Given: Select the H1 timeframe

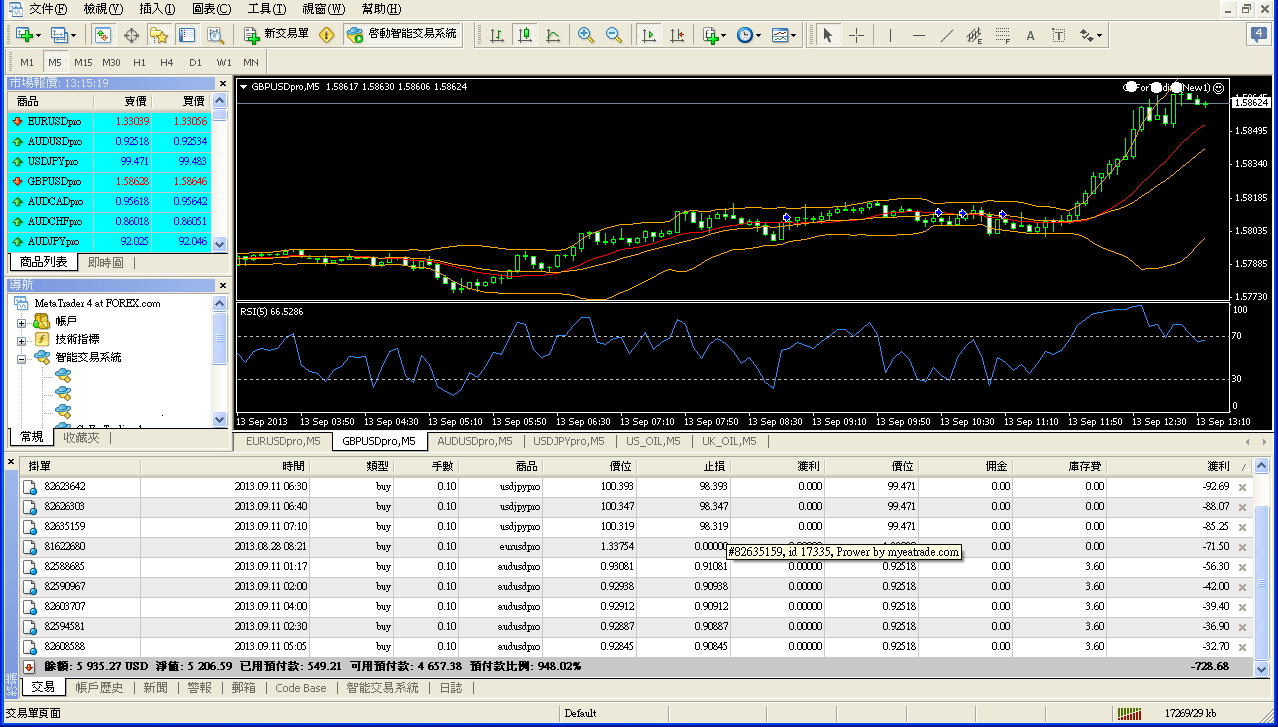Looking at the screenshot, I should (x=139, y=62).
